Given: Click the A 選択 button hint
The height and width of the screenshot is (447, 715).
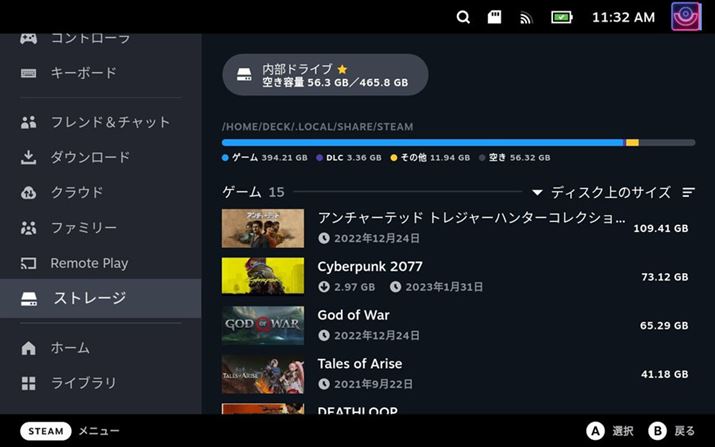Looking at the screenshot, I should tap(610, 431).
